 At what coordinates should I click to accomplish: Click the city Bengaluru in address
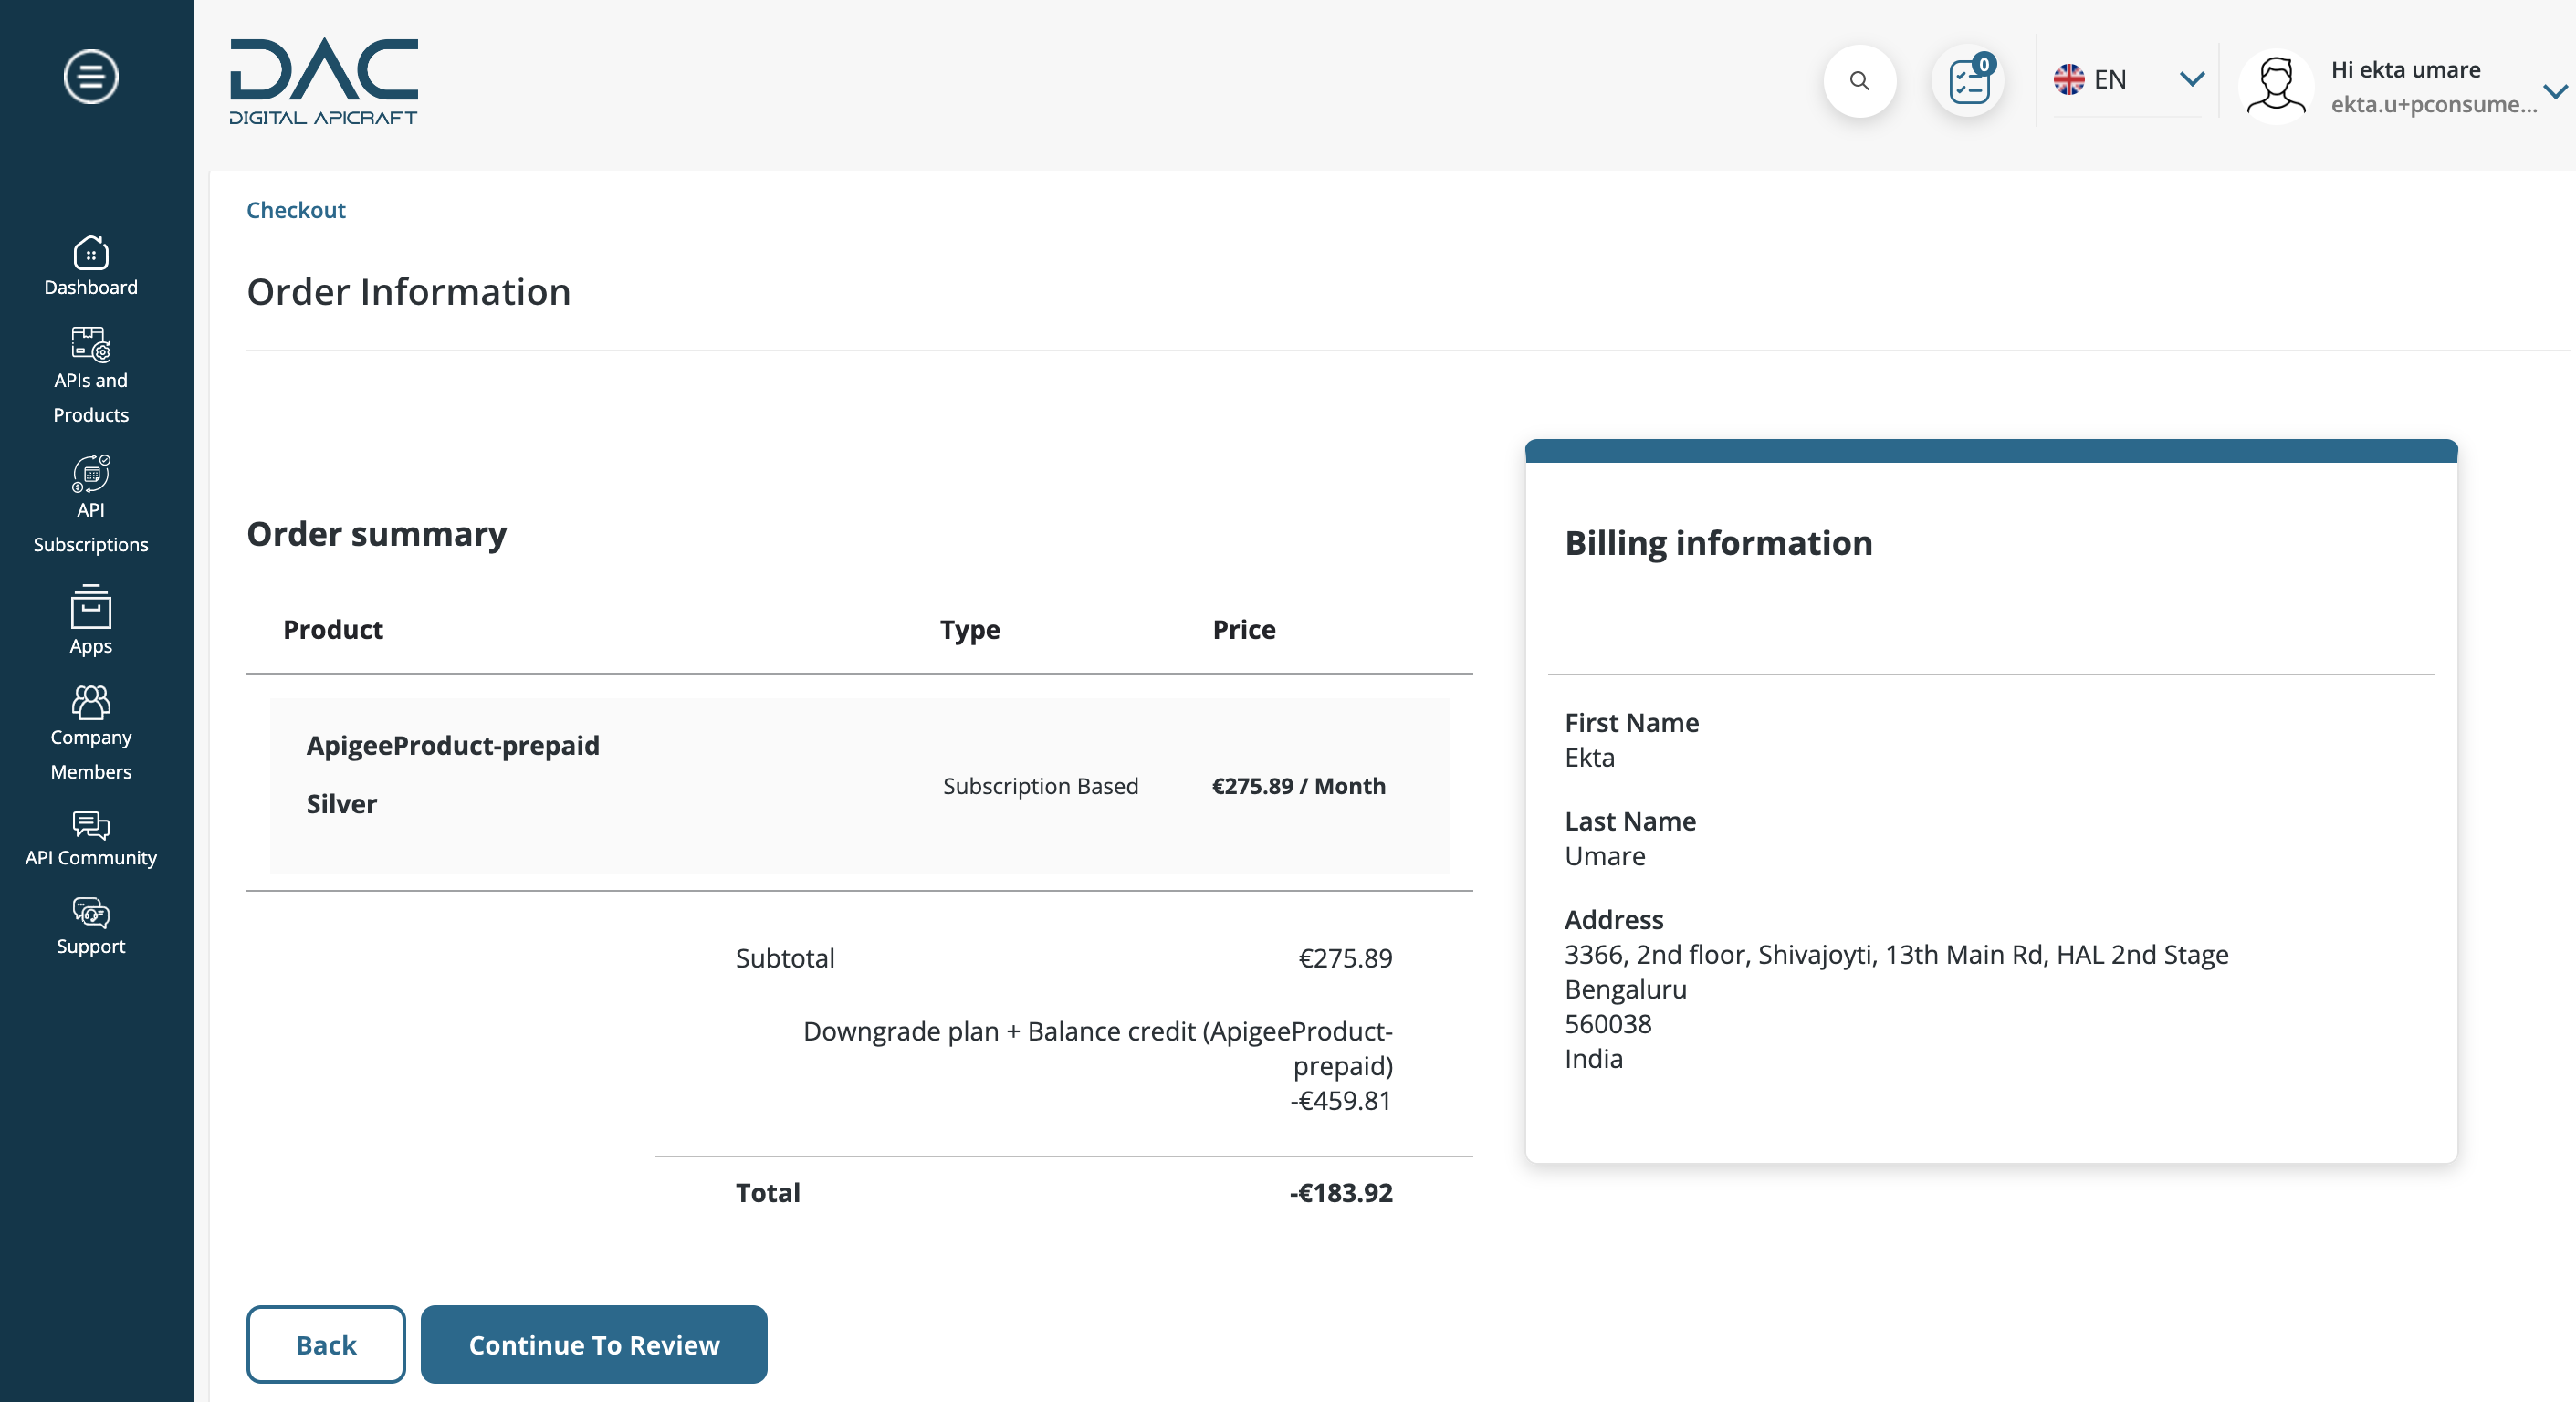(1625, 989)
